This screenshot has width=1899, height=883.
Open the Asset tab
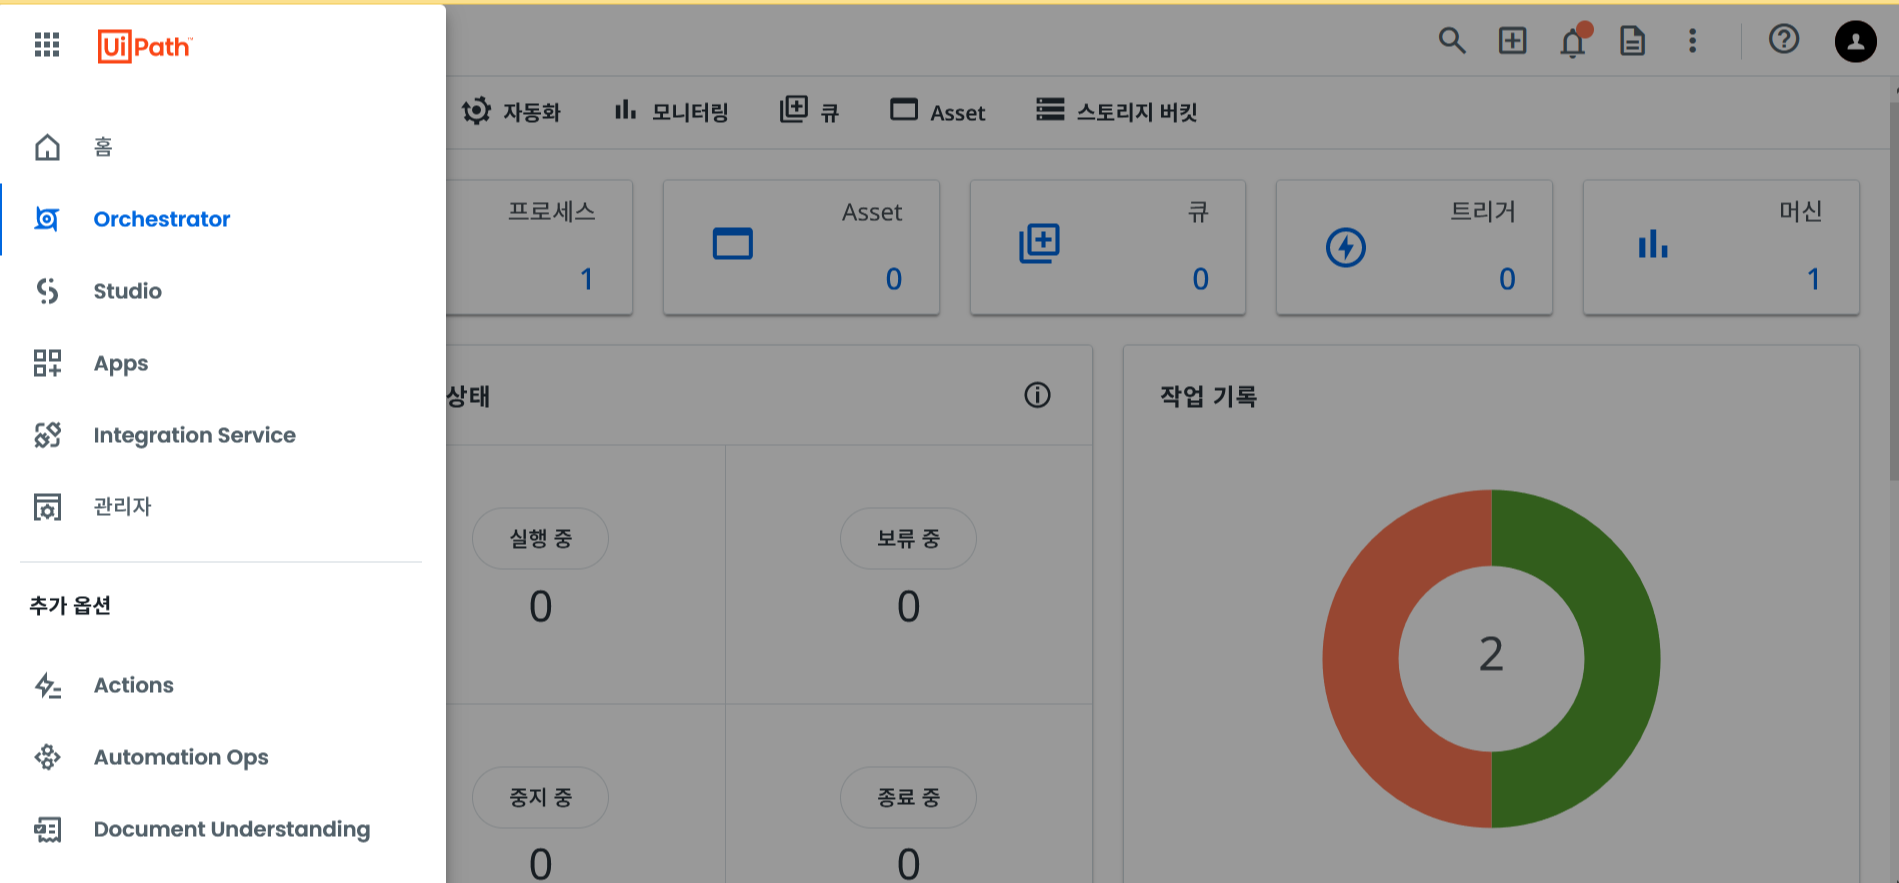click(x=938, y=112)
